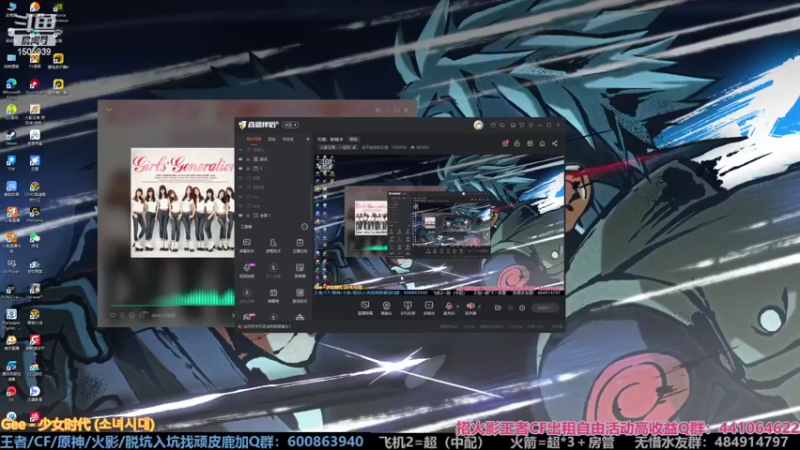This screenshot has height=450, width=800.
Task: Toggle lock on source 全屏 1
Action: [x=248, y=215]
